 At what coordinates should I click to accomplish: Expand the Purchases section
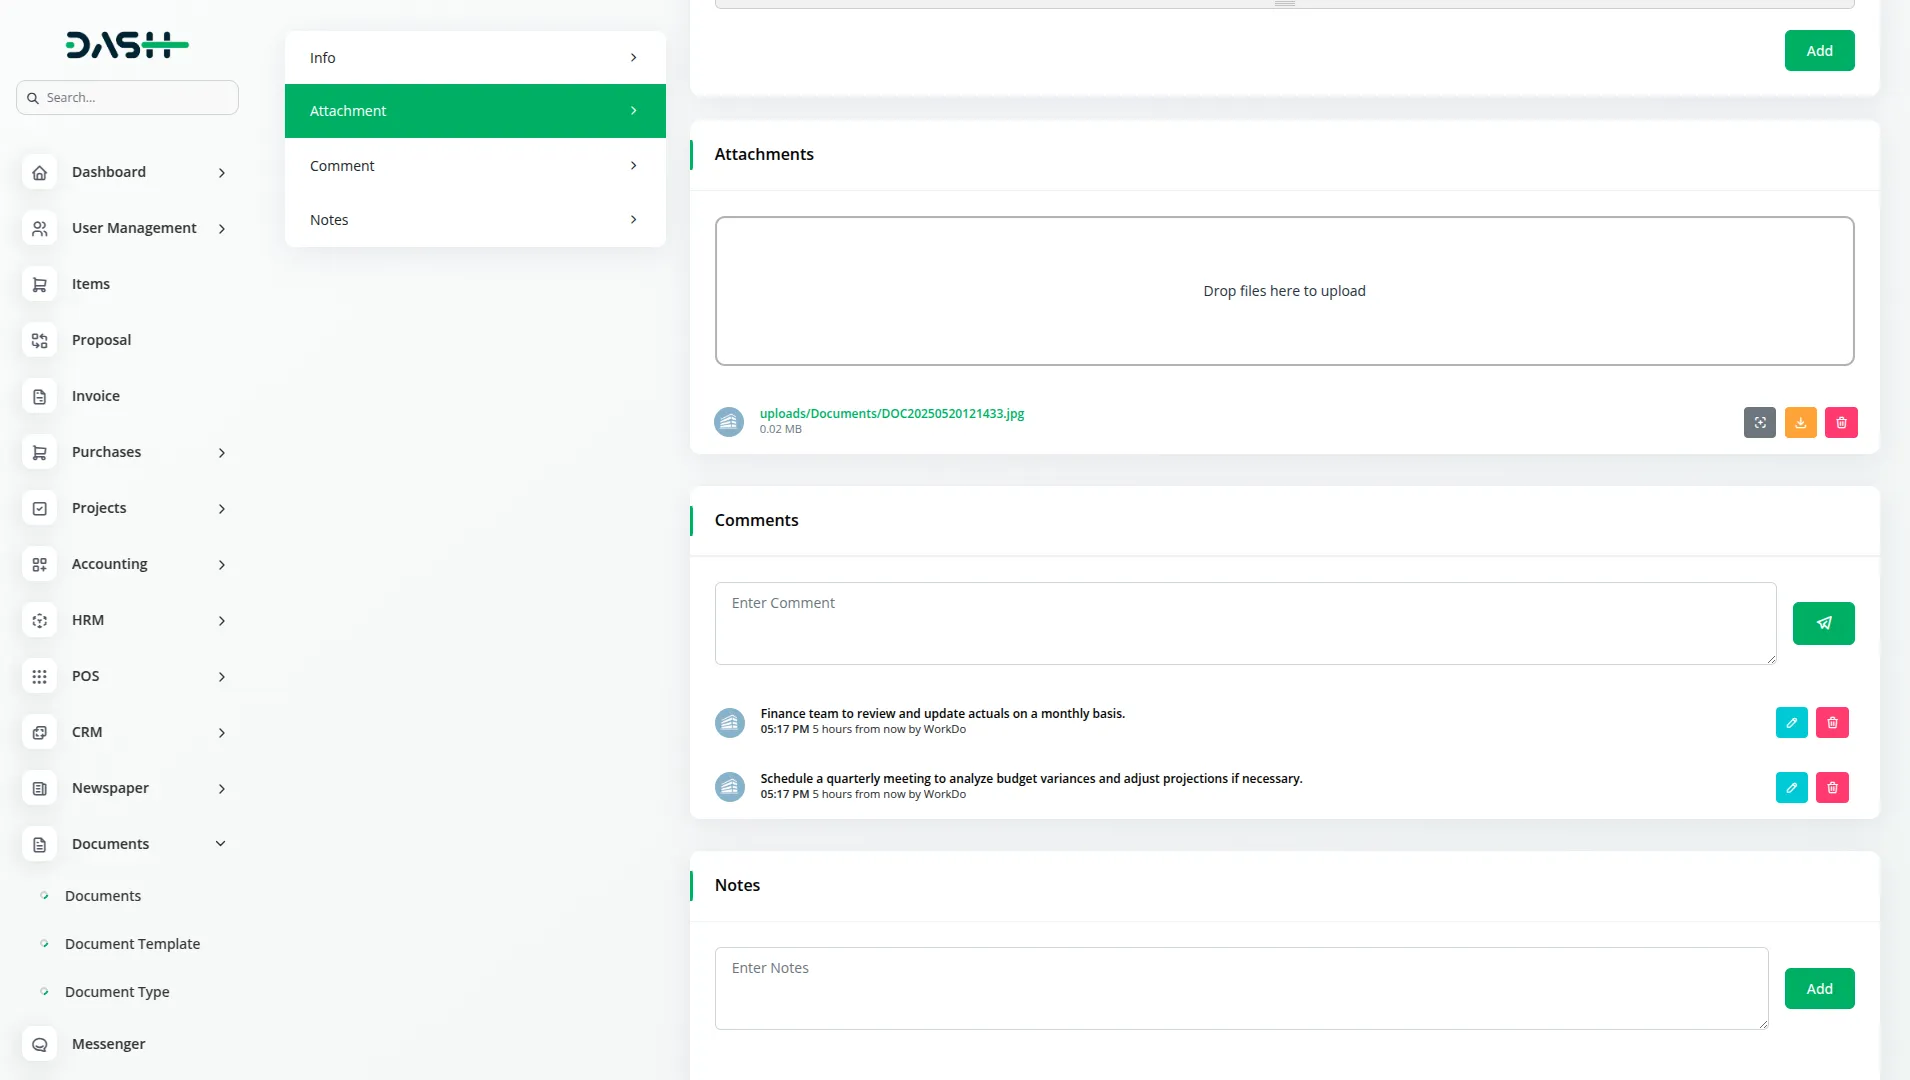(x=106, y=452)
